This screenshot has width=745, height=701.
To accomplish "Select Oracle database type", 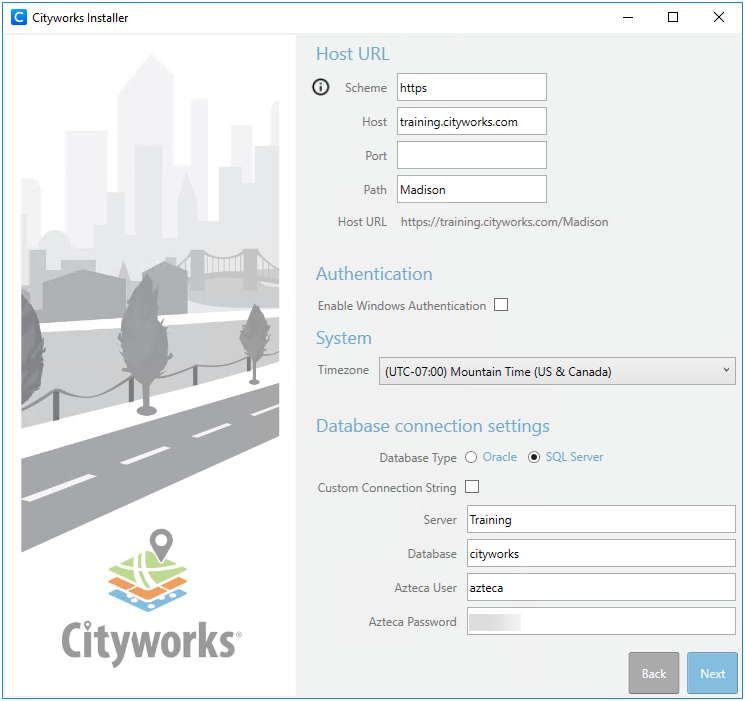I will pyautogui.click(x=471, y=457).
